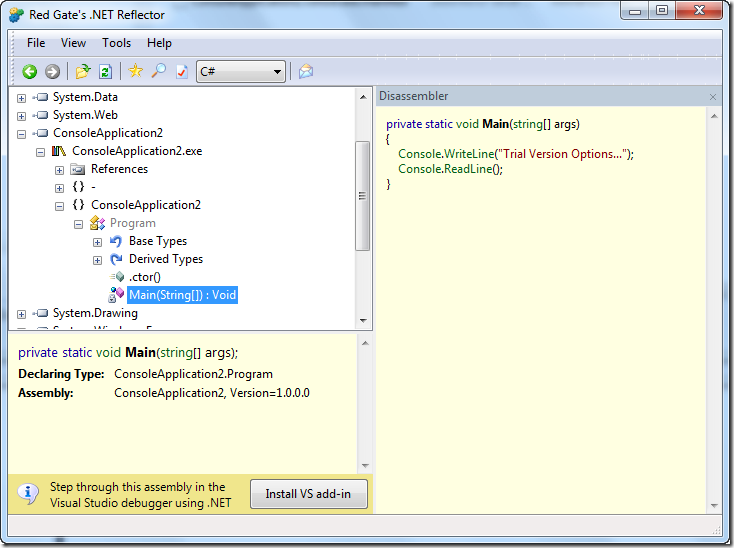Collapse the ConsoleApplication2.exe node

tap(40, 152)
